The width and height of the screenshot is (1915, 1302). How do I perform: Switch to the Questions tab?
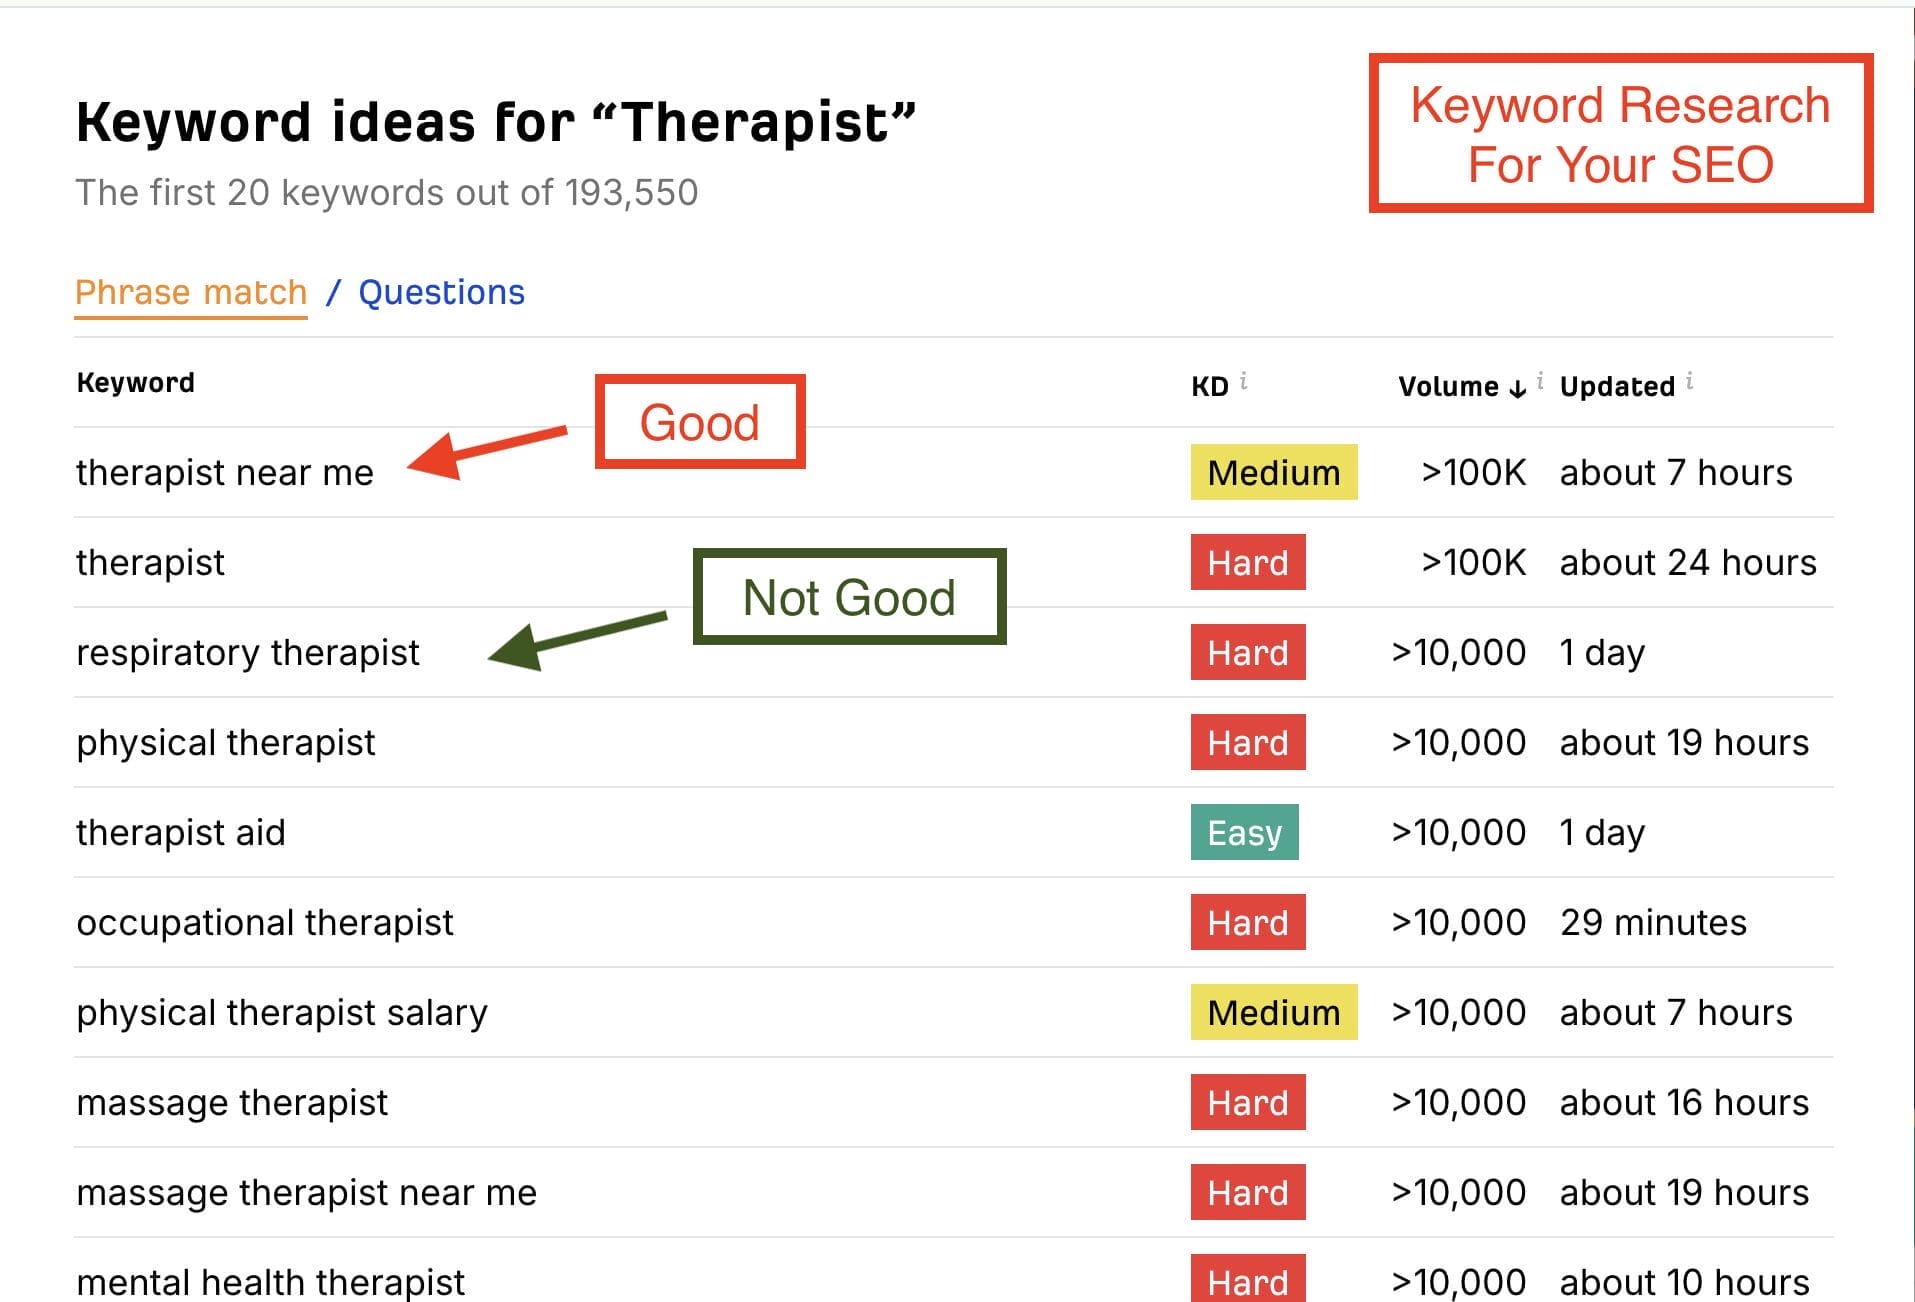(x=441, y=292)
